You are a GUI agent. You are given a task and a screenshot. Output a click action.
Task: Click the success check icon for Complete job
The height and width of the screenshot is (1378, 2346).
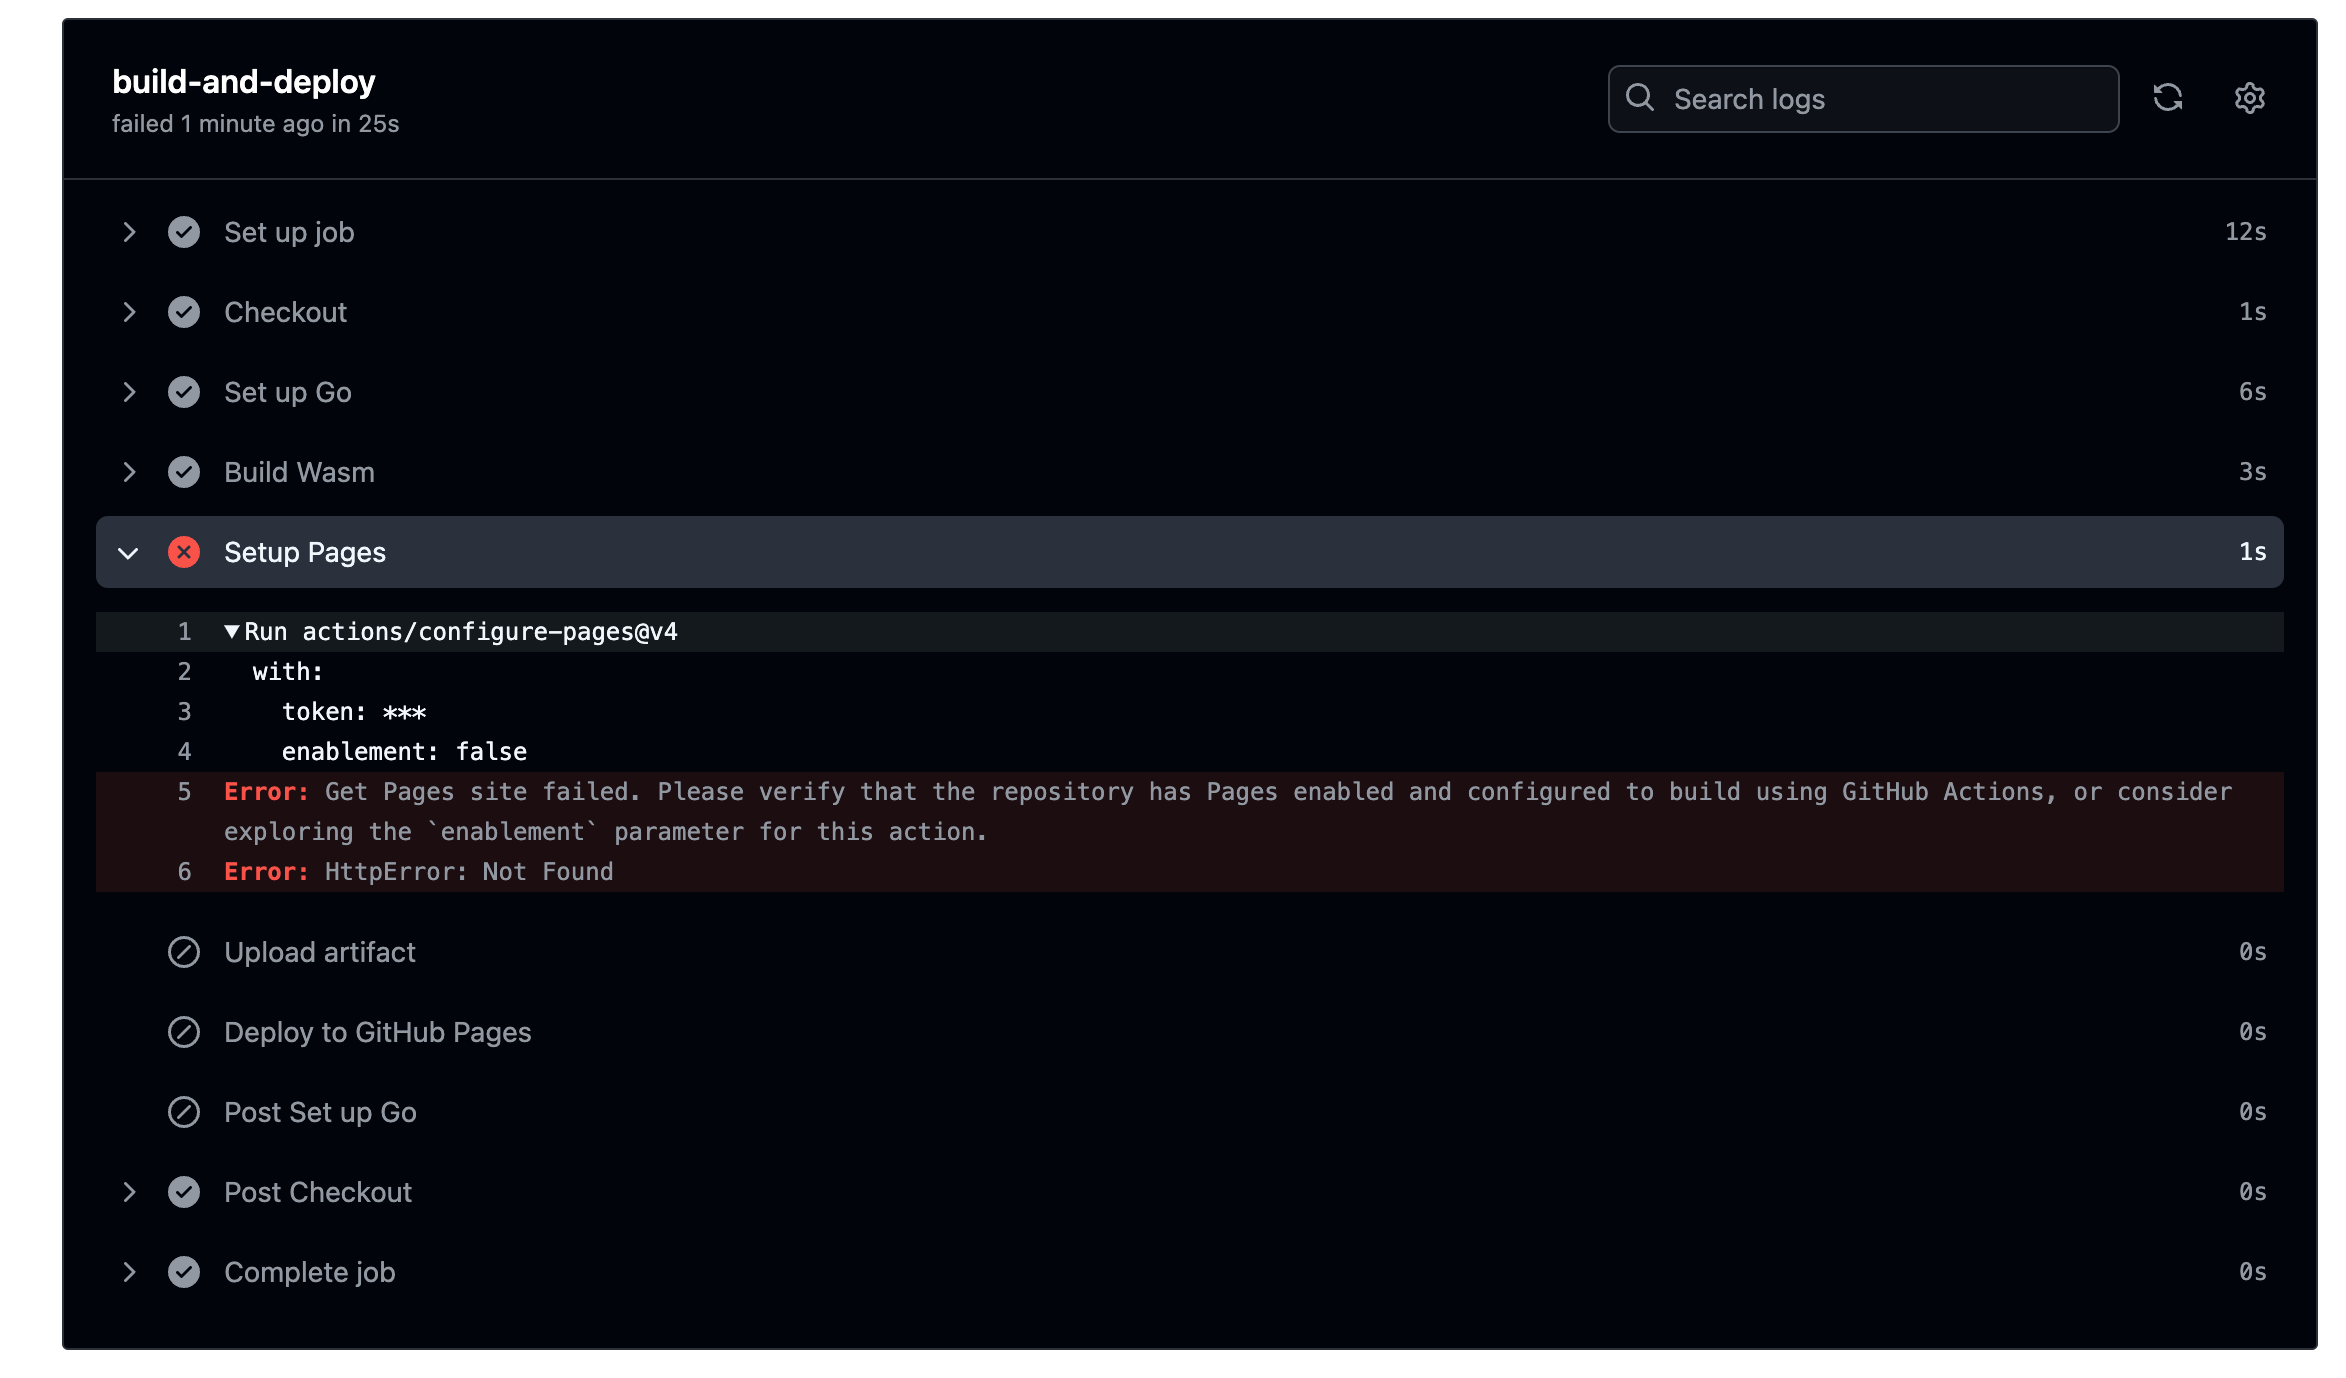click(184, 1272)
